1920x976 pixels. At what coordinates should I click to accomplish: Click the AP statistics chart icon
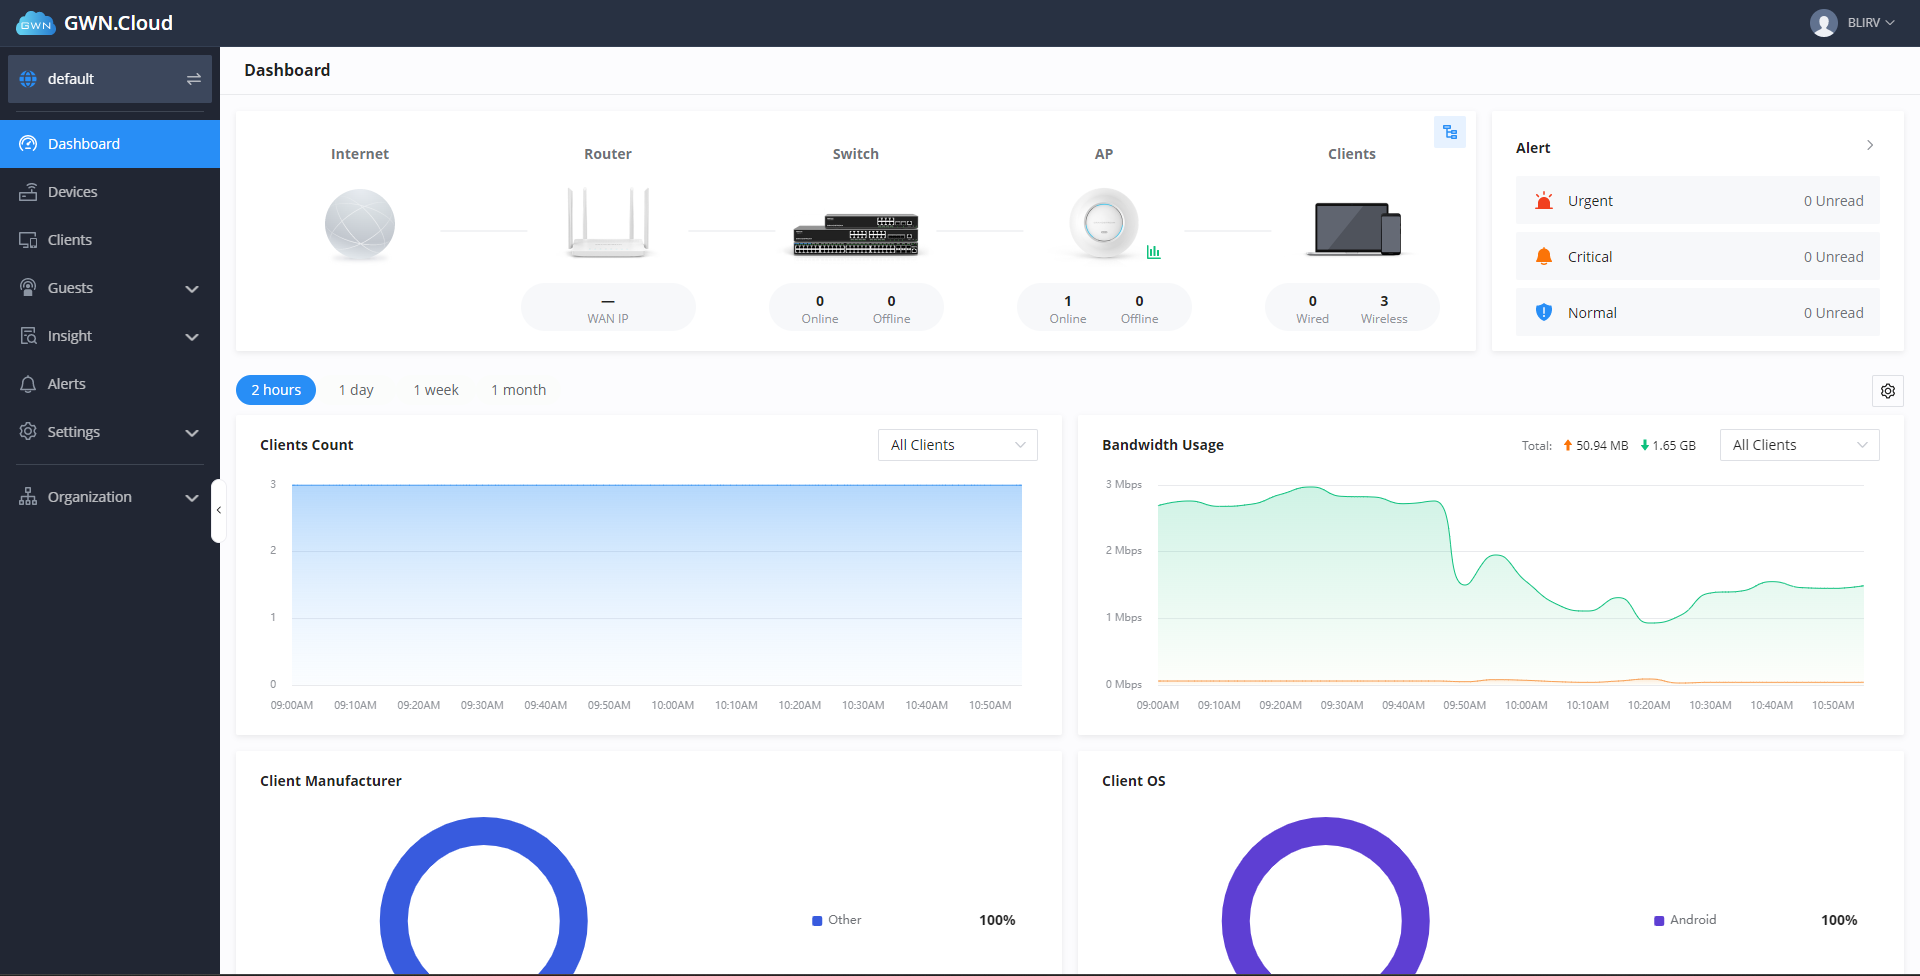click(1155, 251)
